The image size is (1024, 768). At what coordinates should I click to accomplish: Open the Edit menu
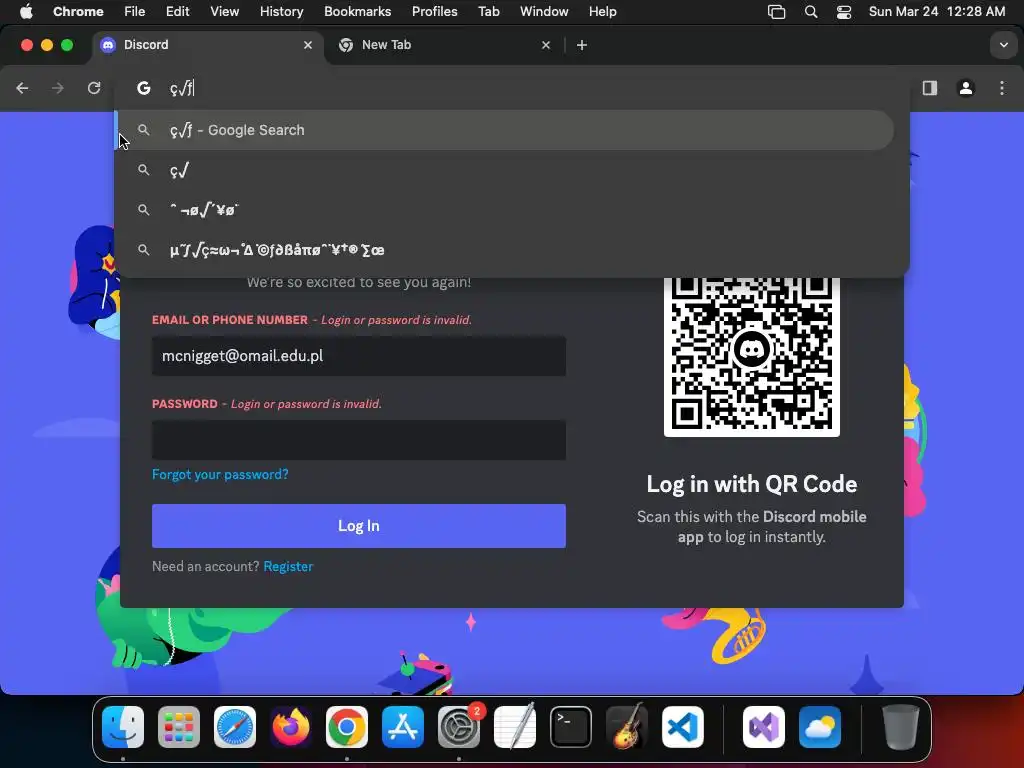[177, 12]
